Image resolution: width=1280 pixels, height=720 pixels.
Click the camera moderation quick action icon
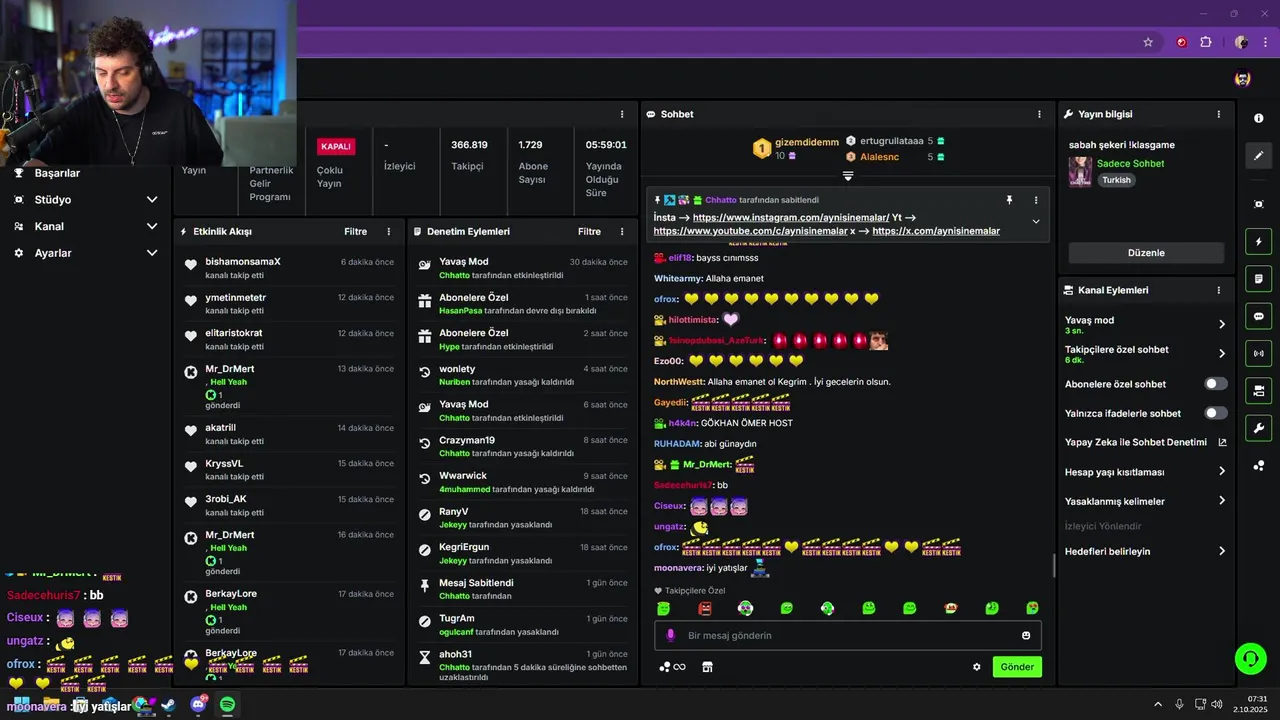(x=1258, y=391)
